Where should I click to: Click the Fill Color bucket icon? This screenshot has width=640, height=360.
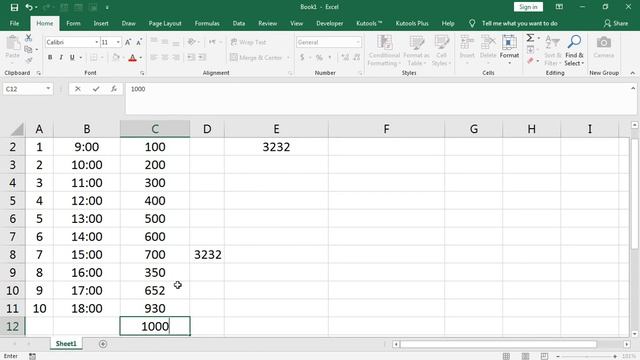(116, 58)
